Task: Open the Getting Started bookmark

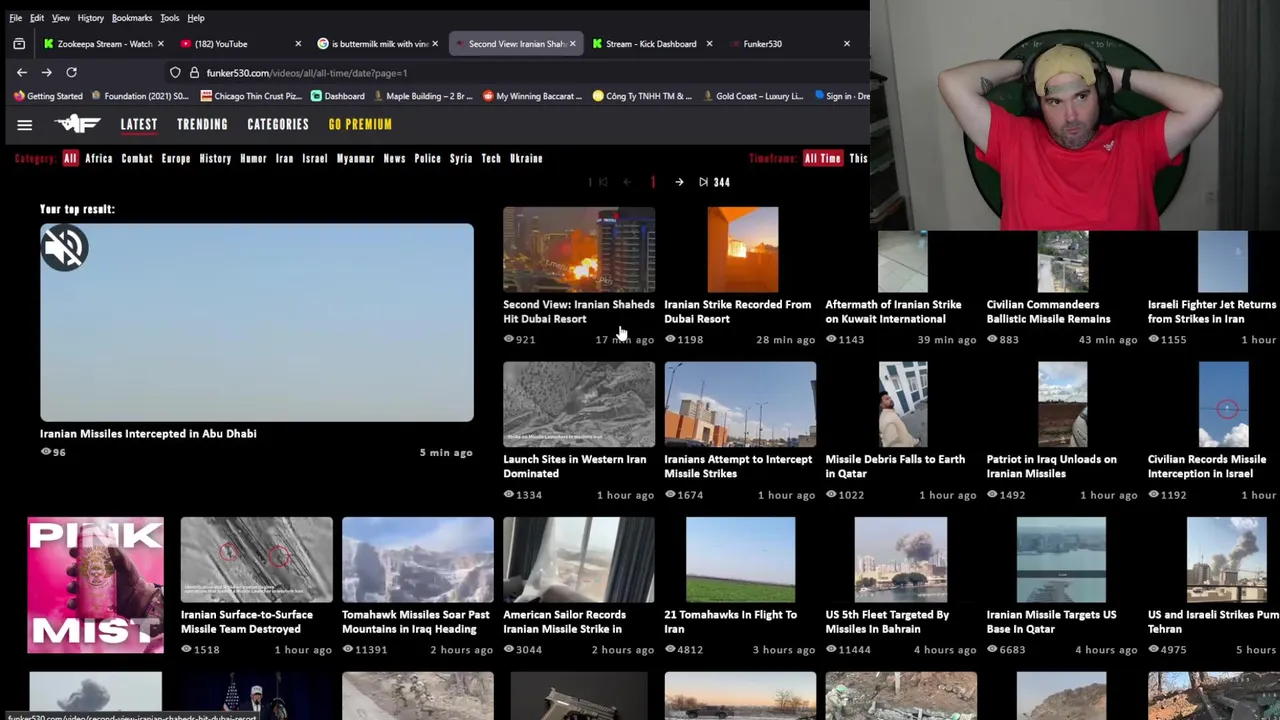Action: point(48,96)
